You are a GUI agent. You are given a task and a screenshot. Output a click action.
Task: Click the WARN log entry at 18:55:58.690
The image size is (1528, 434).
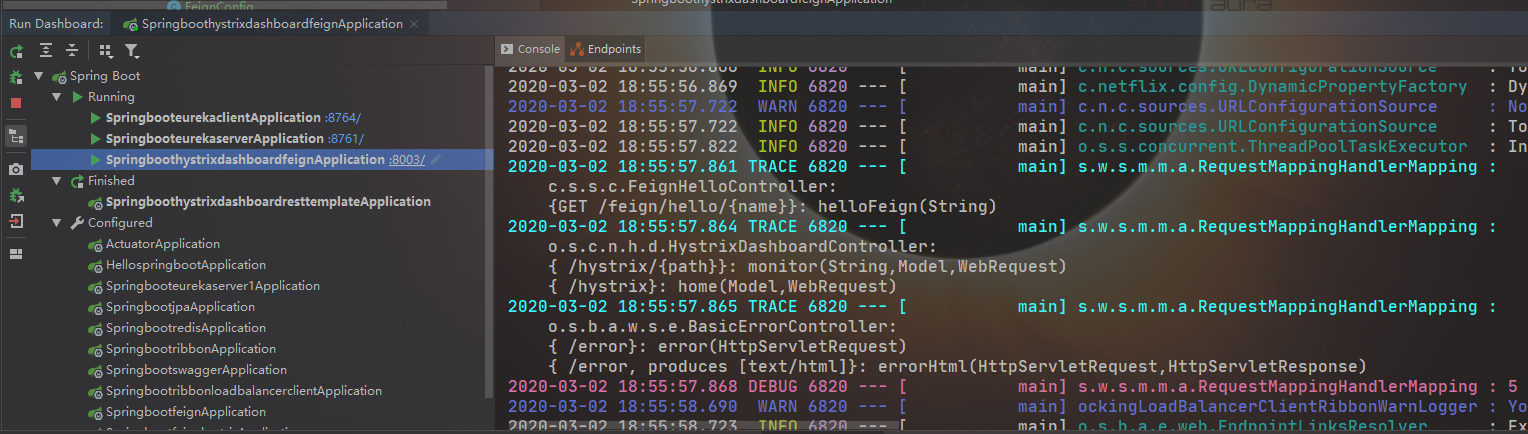[1017, 406]
